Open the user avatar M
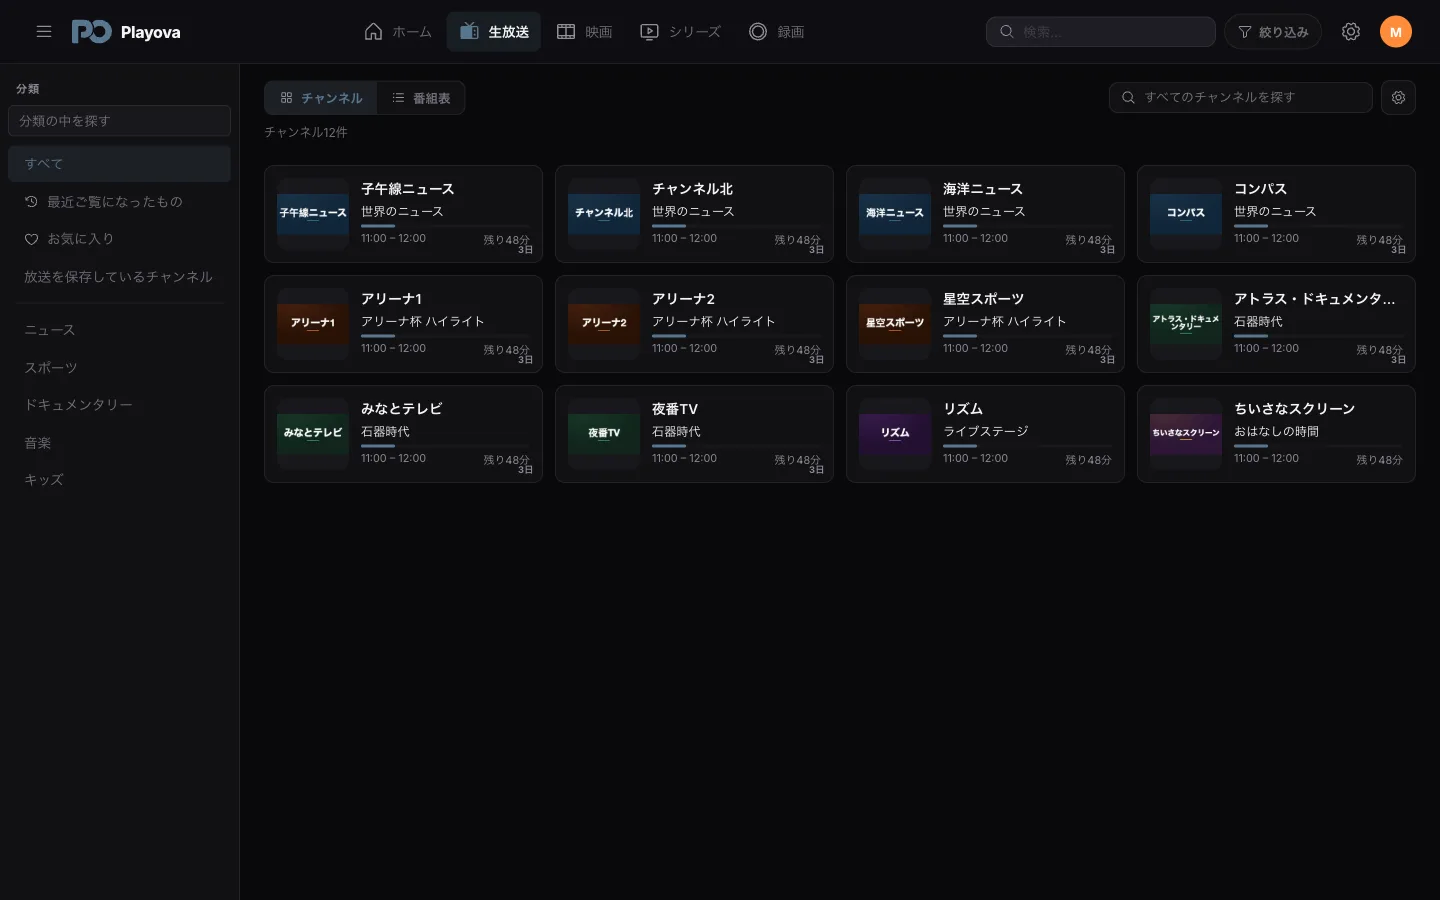The image size is (1440, 900). (x=1396, y=32)
